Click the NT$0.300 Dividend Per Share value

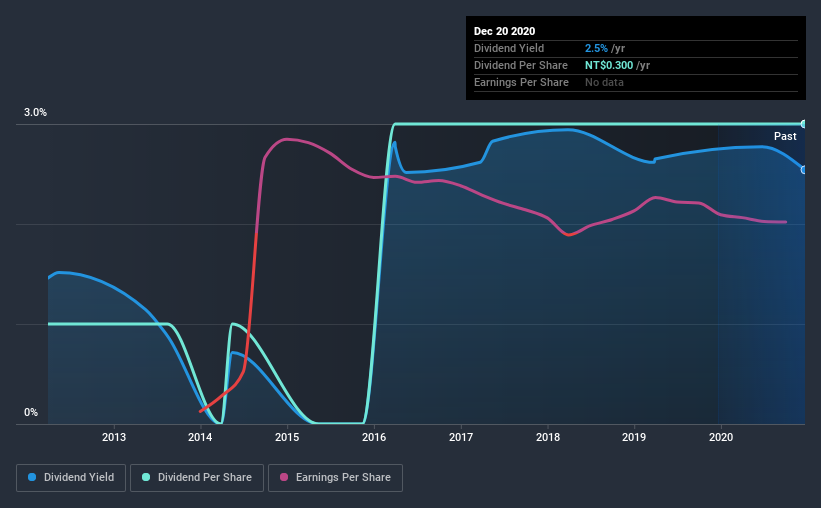coord(609,65)
